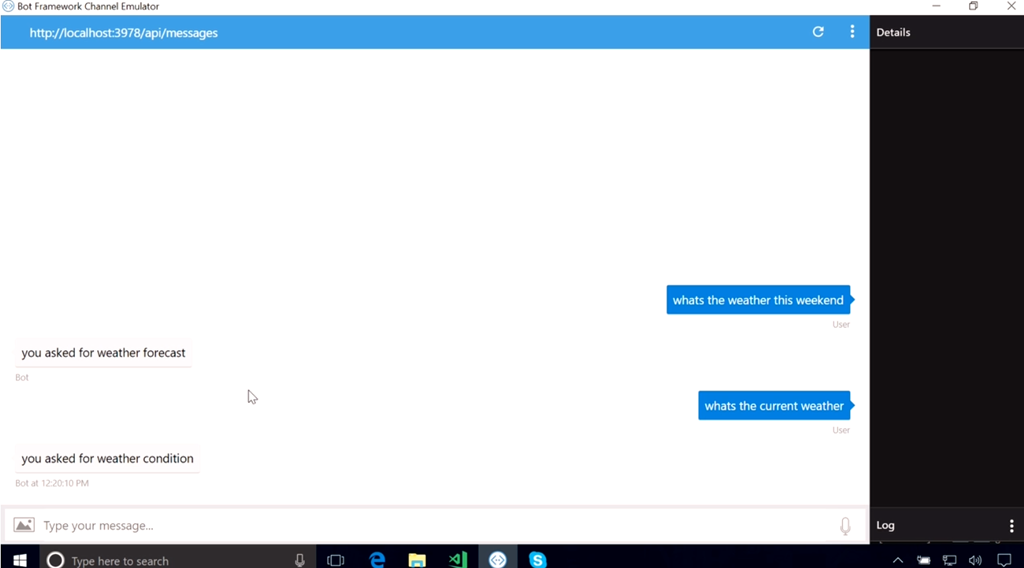Viewport: 1024px width, 568px height.
Task: Select the 'whats the current weather' message
Action: click(x=774, y=406)
